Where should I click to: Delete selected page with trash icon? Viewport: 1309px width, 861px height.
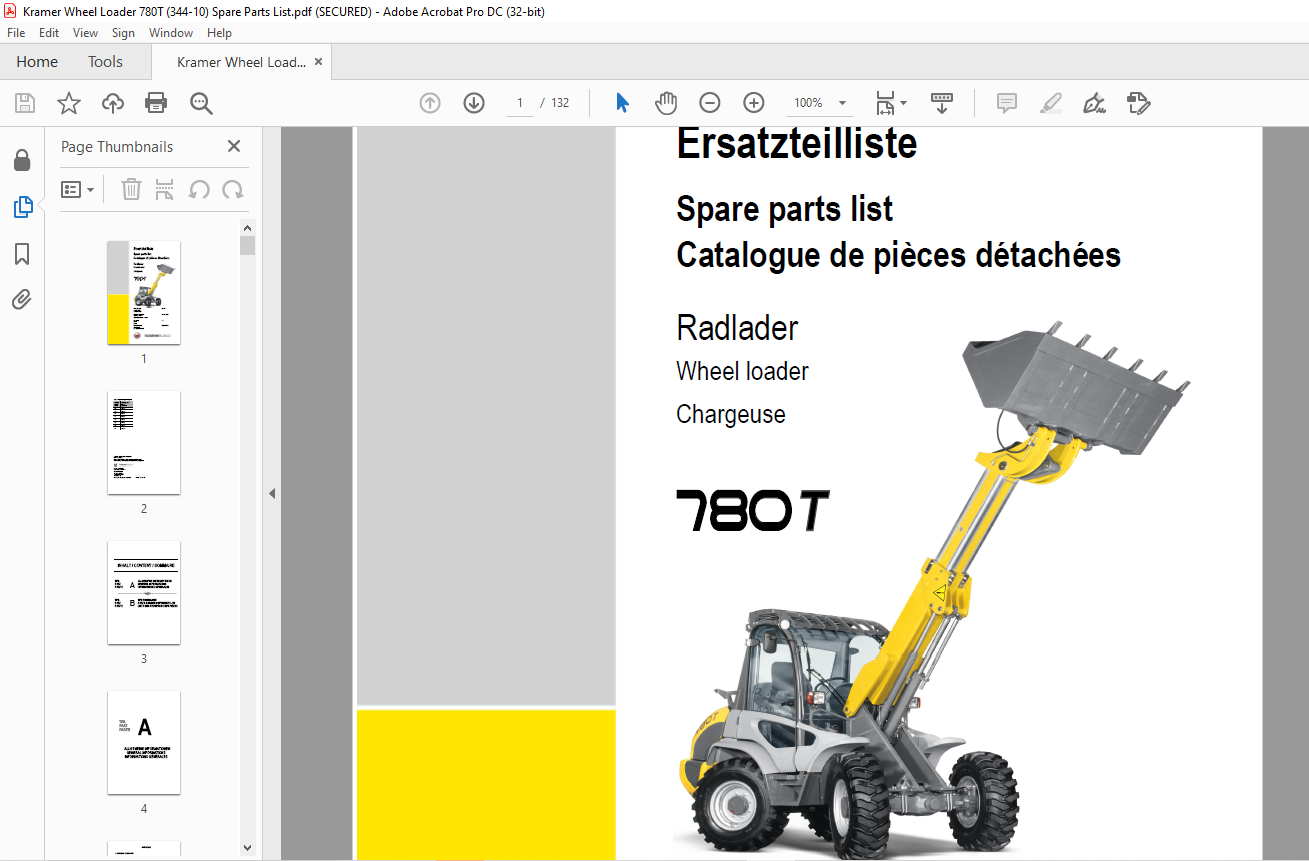pyautogui.click(x=131, y=189)
